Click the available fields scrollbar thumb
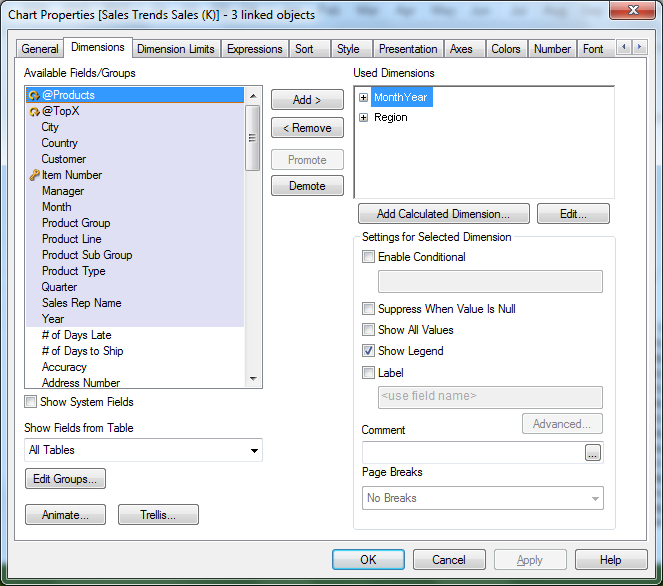This screenshot has width=663, height=586. [253, 138]
